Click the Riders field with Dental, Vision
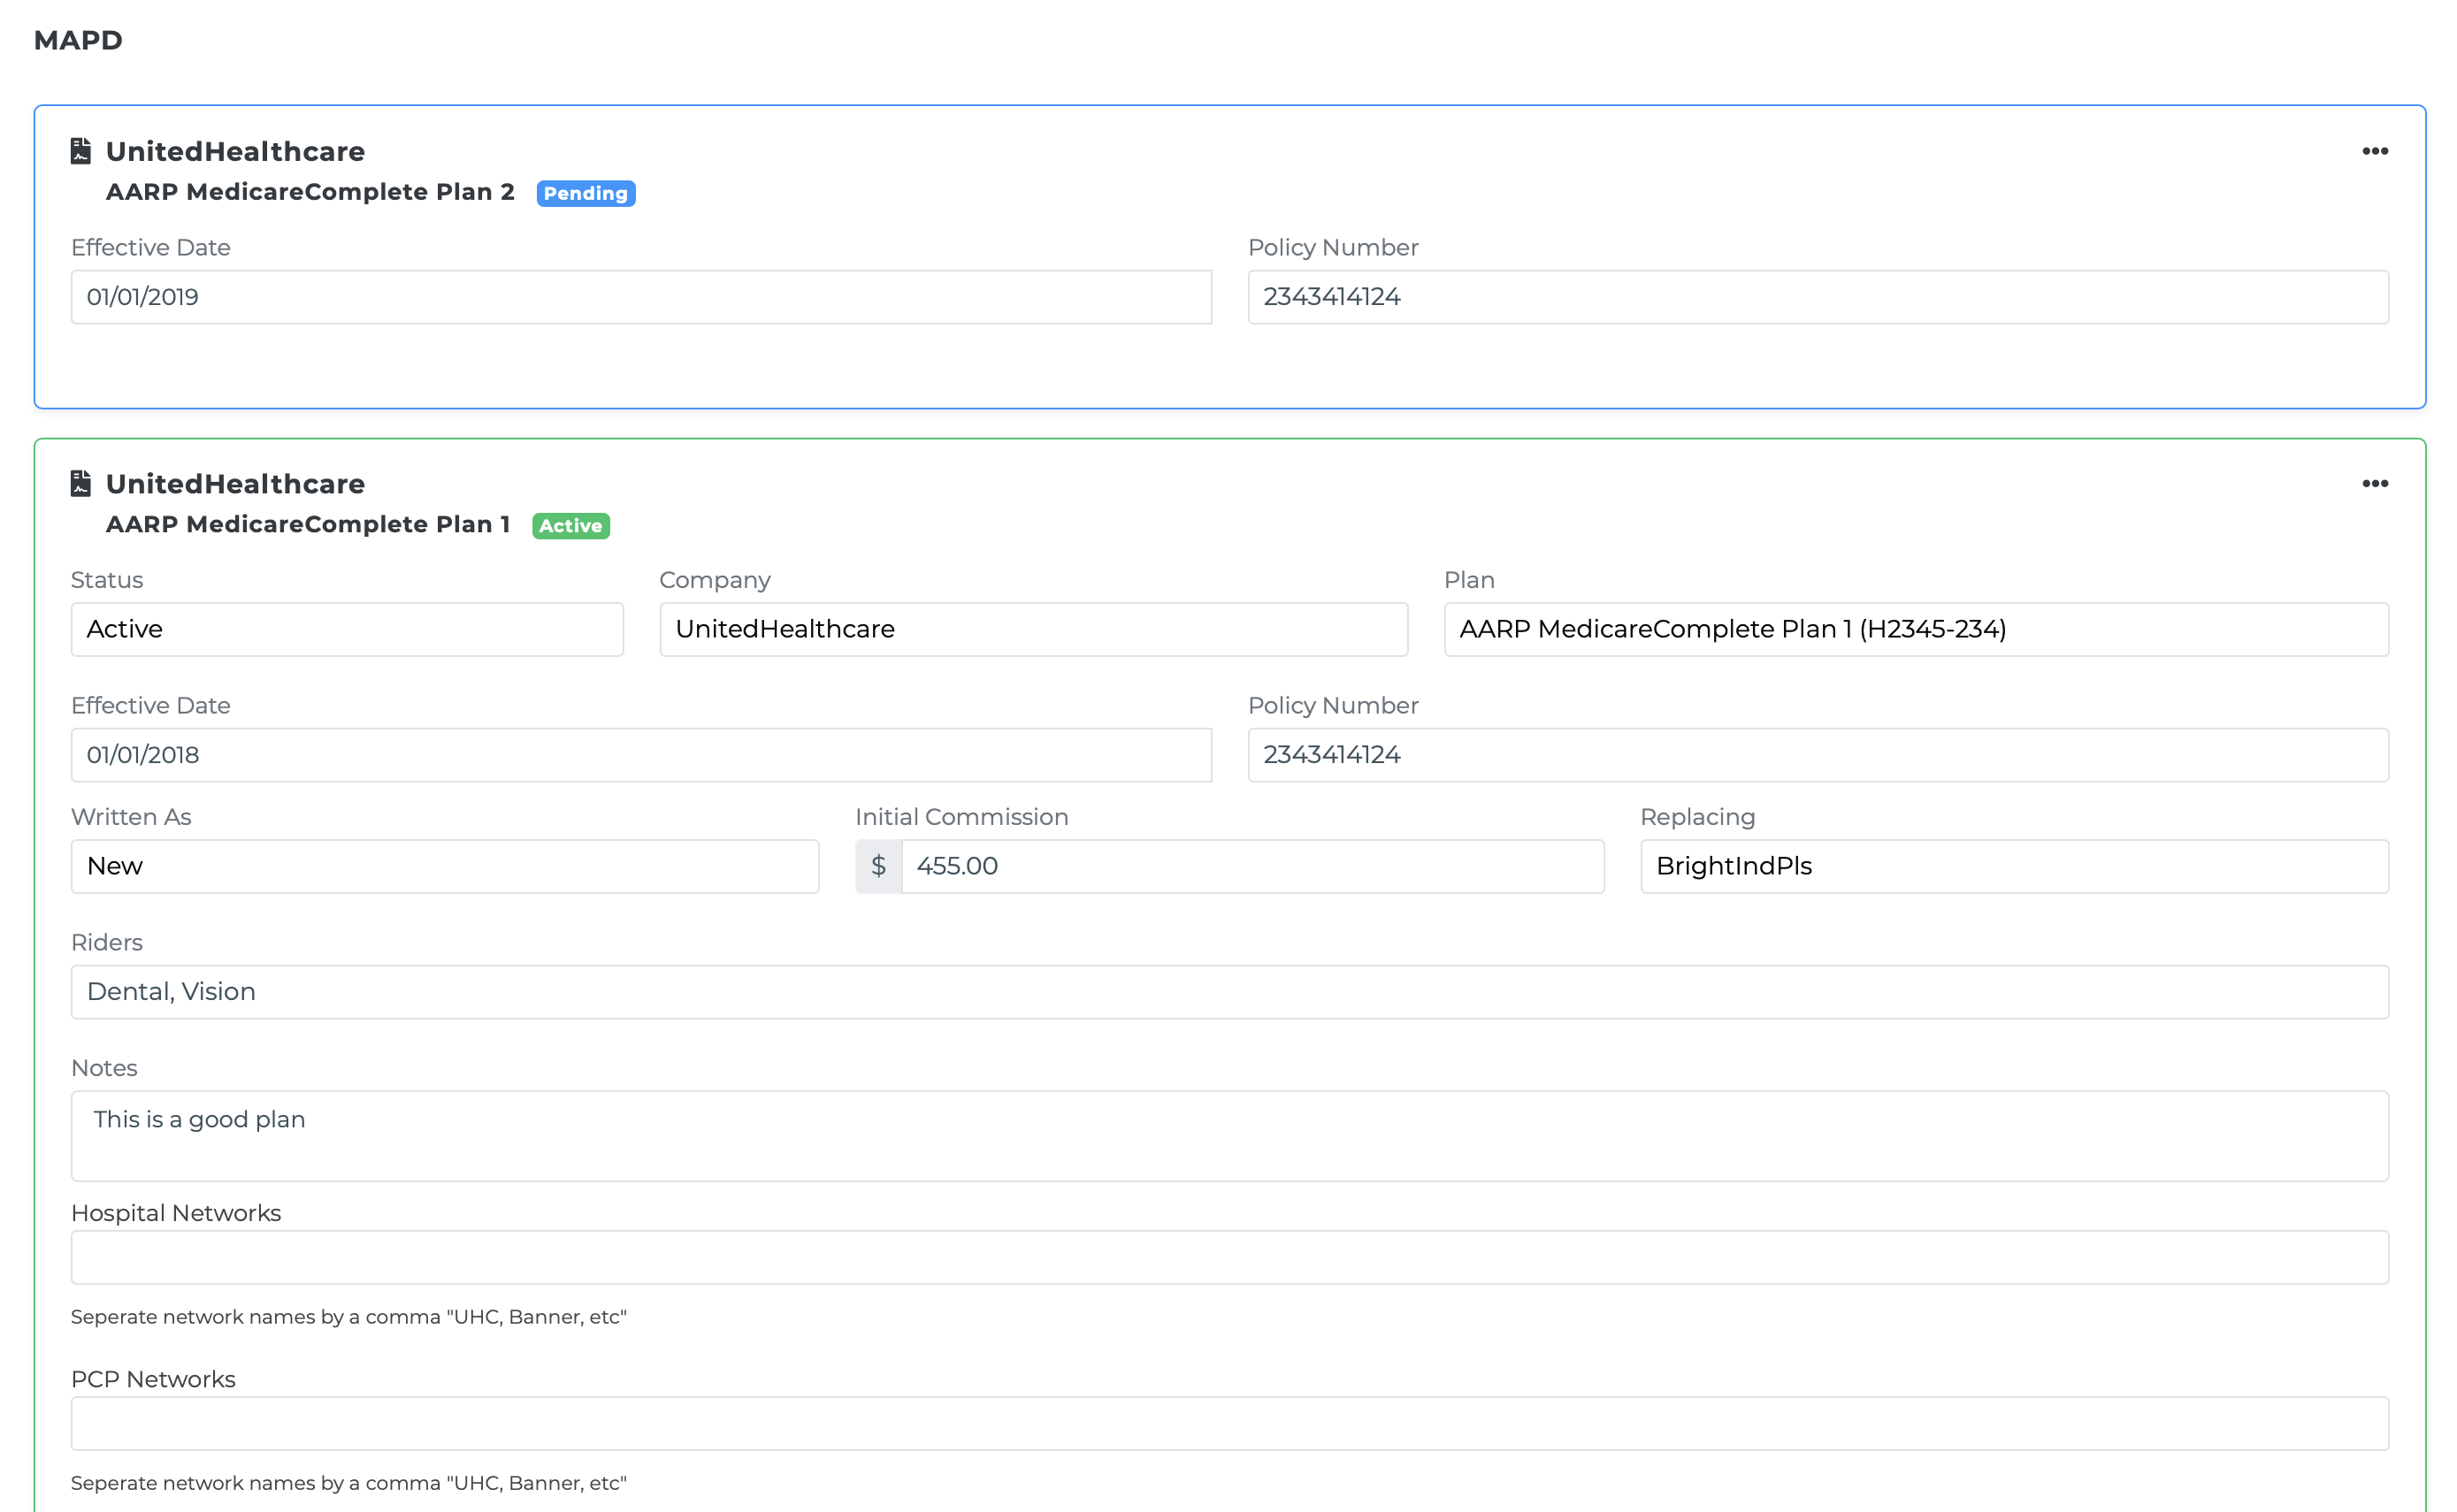The height and width of the screenshot is (1512, 2457). [x=1230, y=992]
